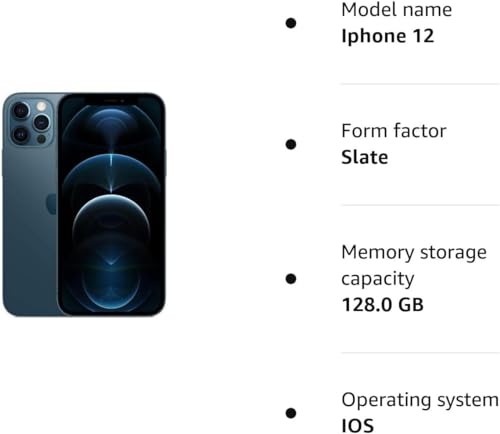Click the bullet beside Form factor
The image size is (500, 434).
point(291,144)
